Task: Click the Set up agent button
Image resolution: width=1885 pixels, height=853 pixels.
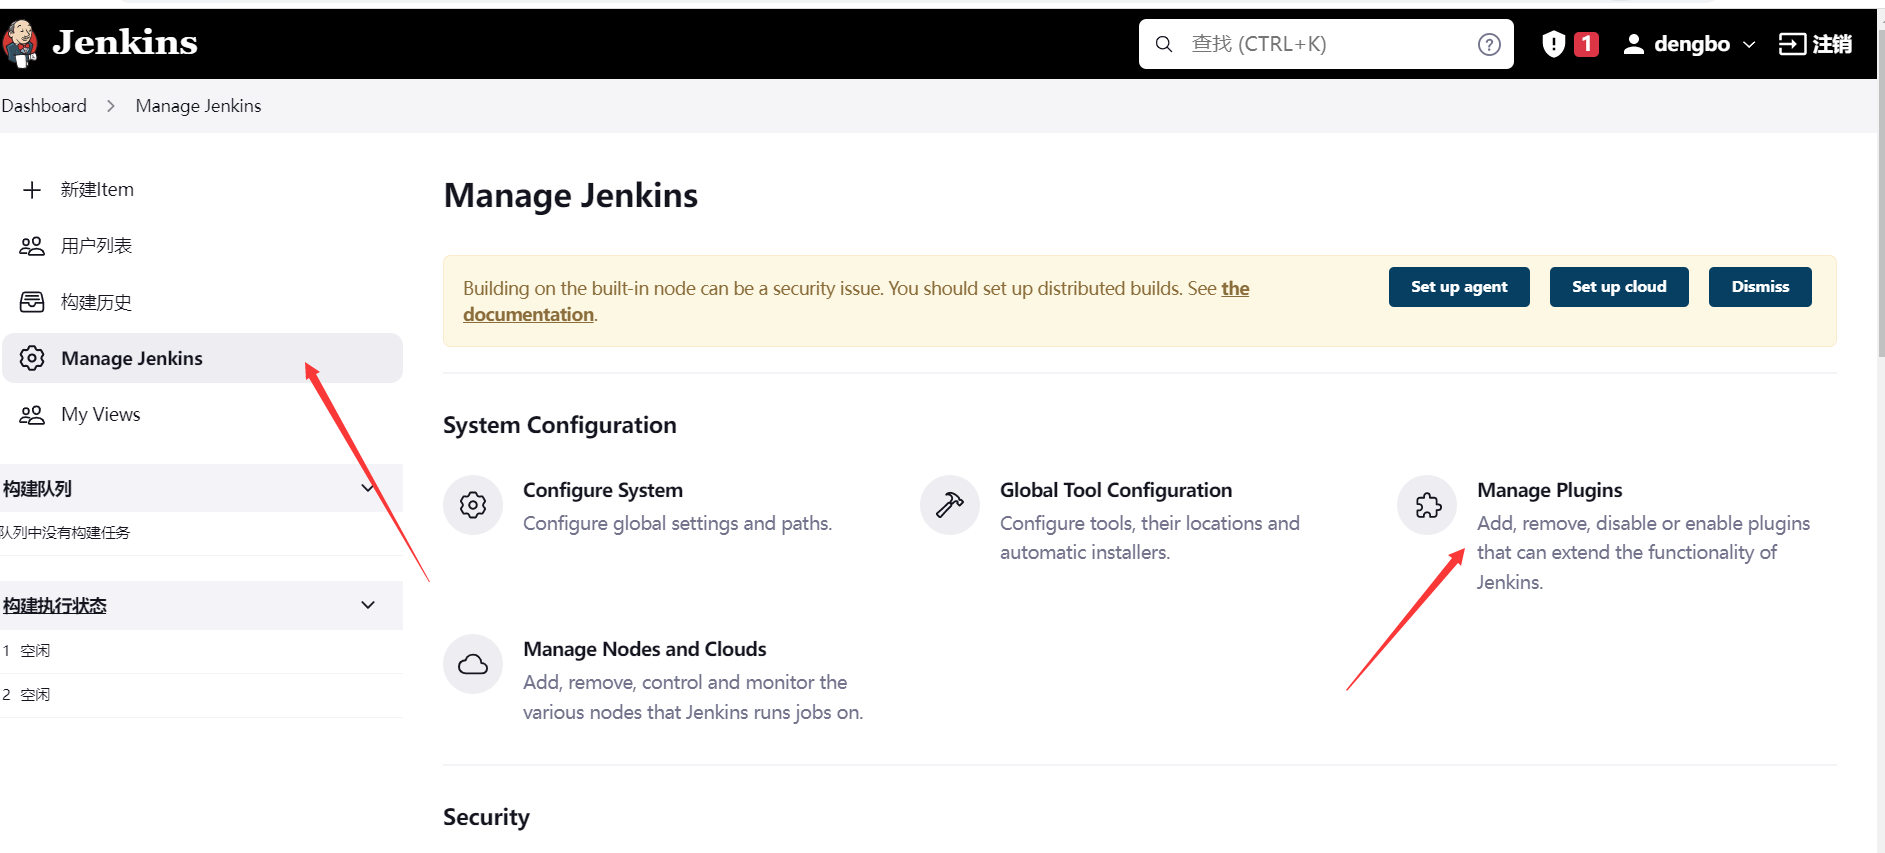Action: (1459, 287)
